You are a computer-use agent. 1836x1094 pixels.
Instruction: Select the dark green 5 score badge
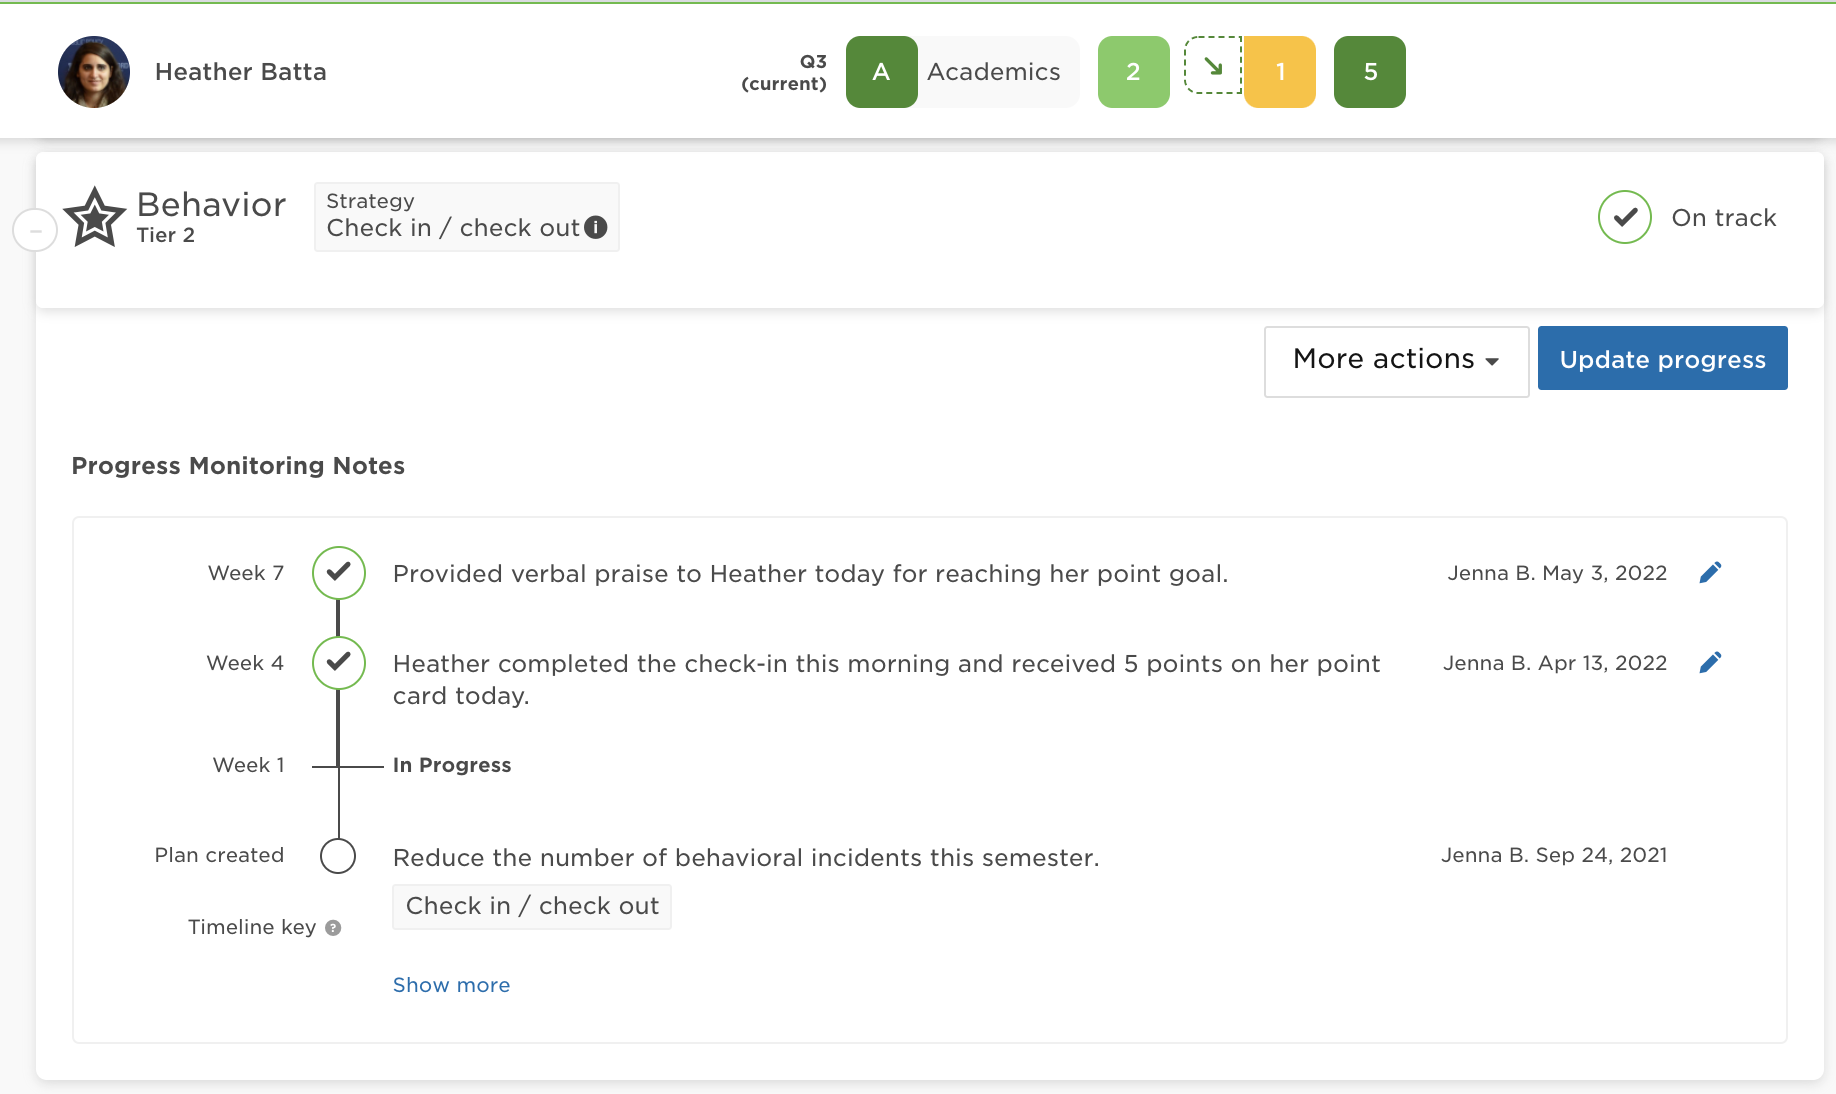pos(1369,71)
